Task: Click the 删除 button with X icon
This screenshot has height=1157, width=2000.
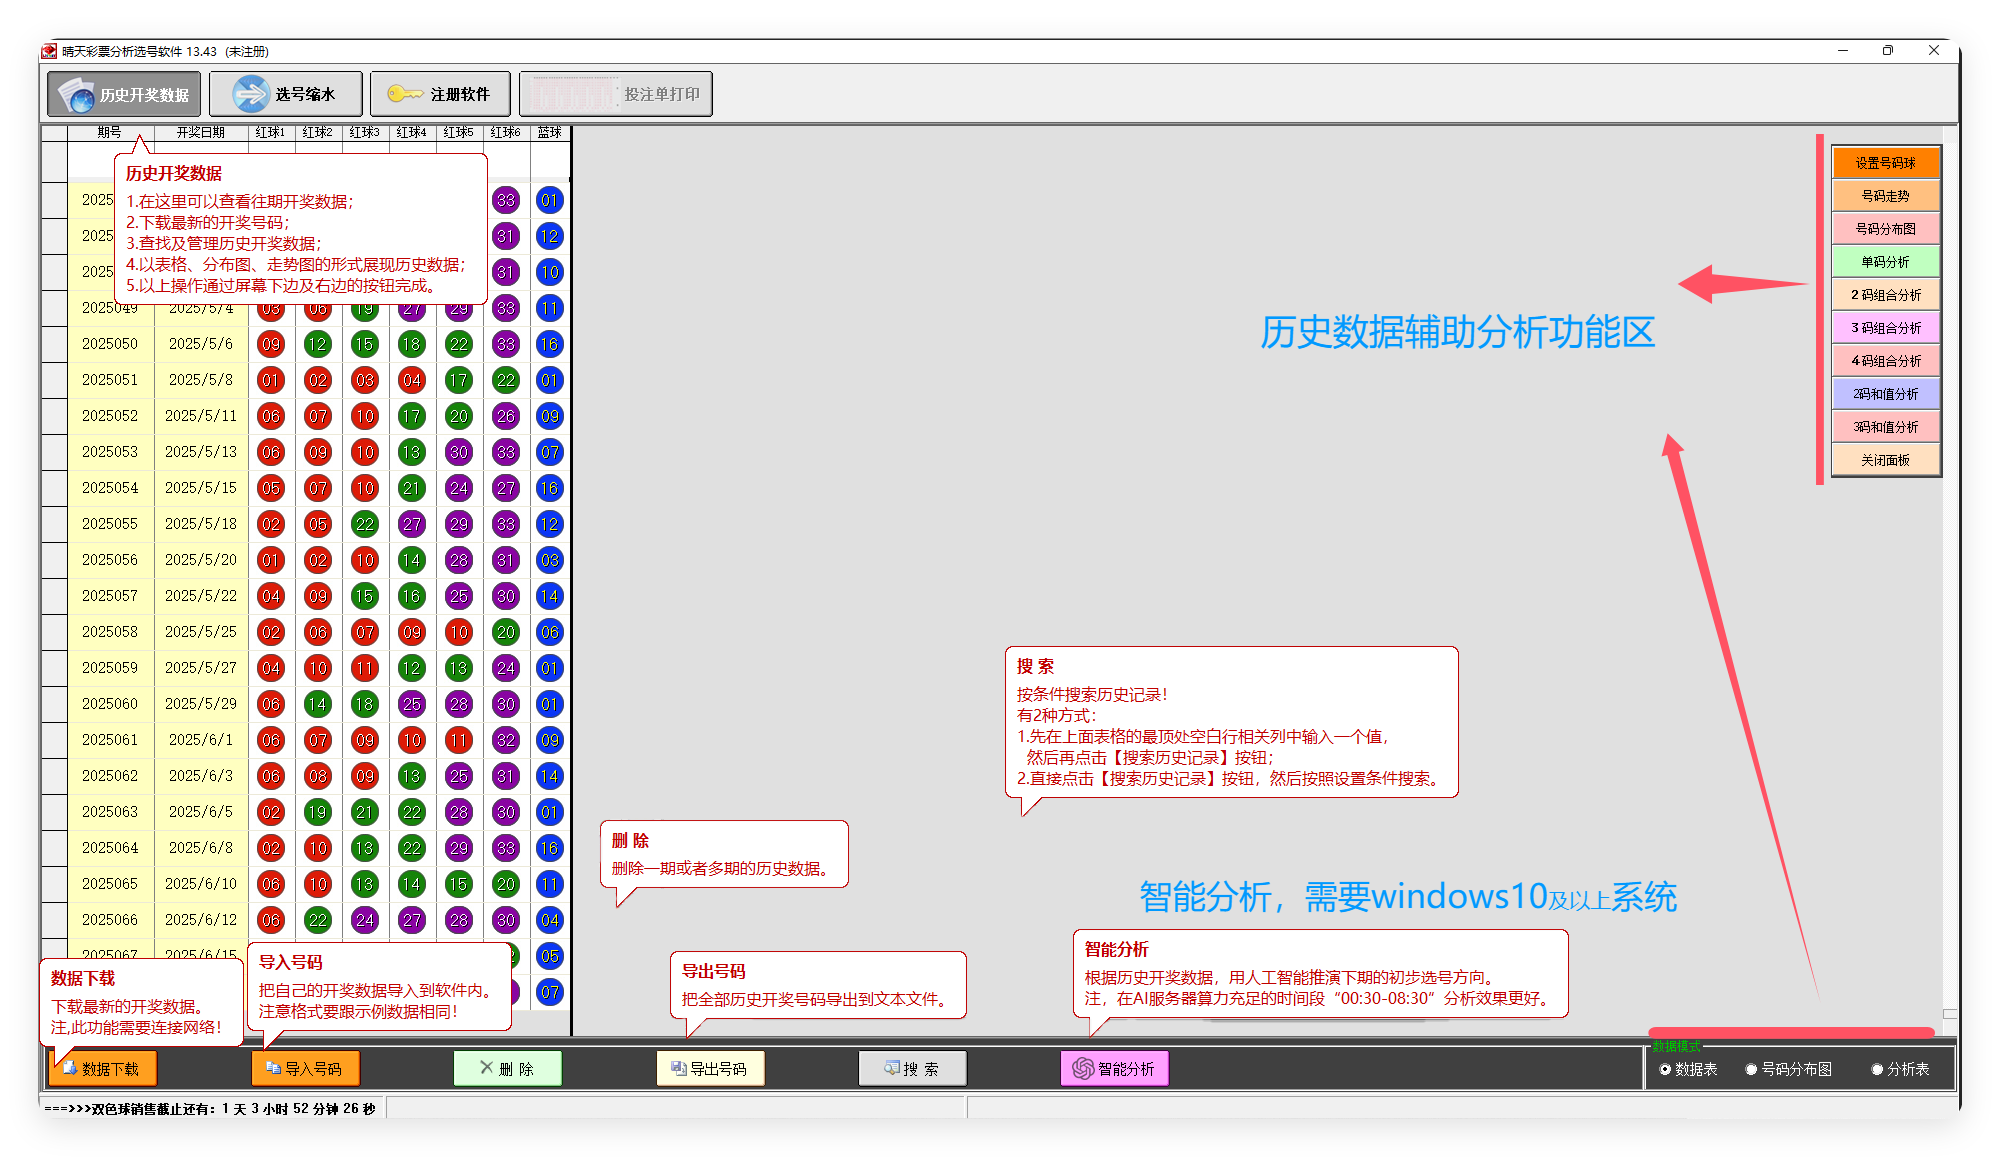Action: [x=507, y=1069]
